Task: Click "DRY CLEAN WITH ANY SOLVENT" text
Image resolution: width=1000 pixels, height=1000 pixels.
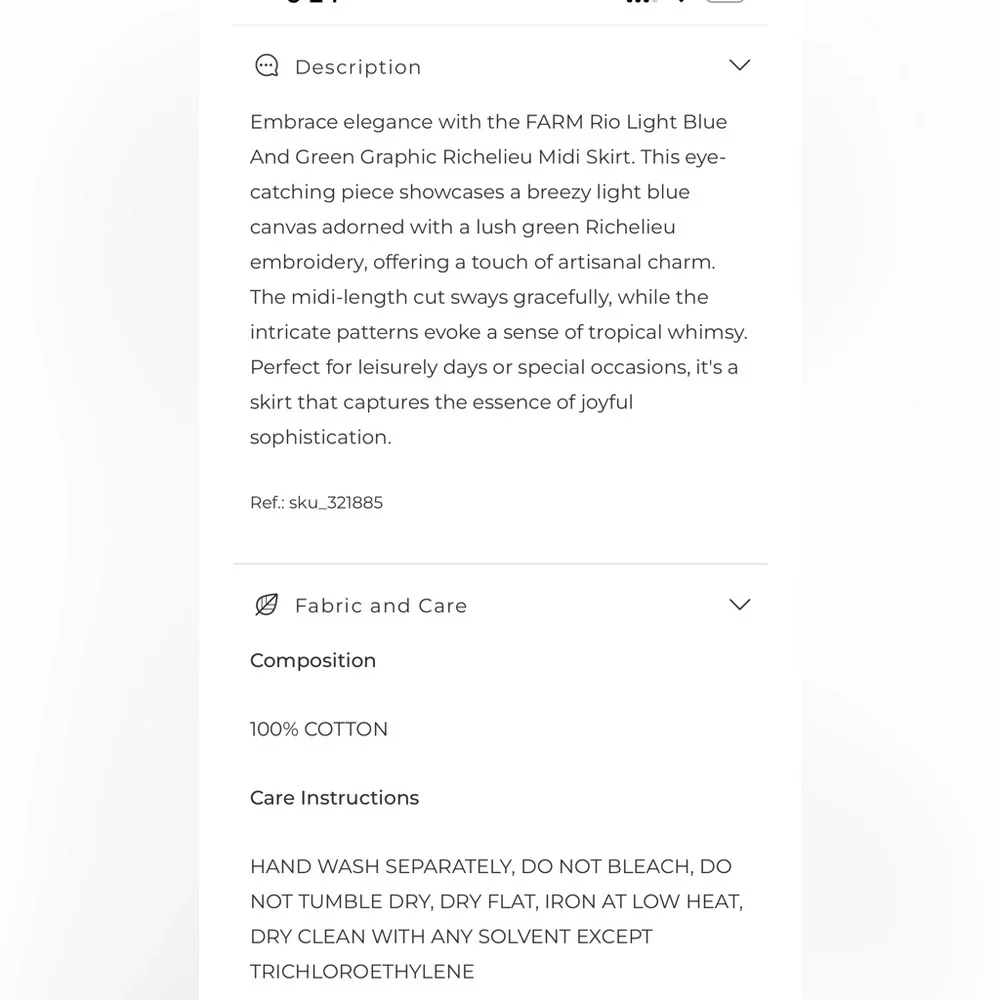Action: [x=418, y=937]
